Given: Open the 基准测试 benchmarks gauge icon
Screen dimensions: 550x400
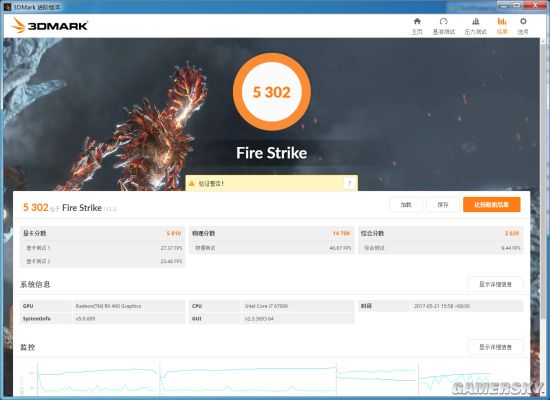Looking at the screenshot, I should pos(443,21).
